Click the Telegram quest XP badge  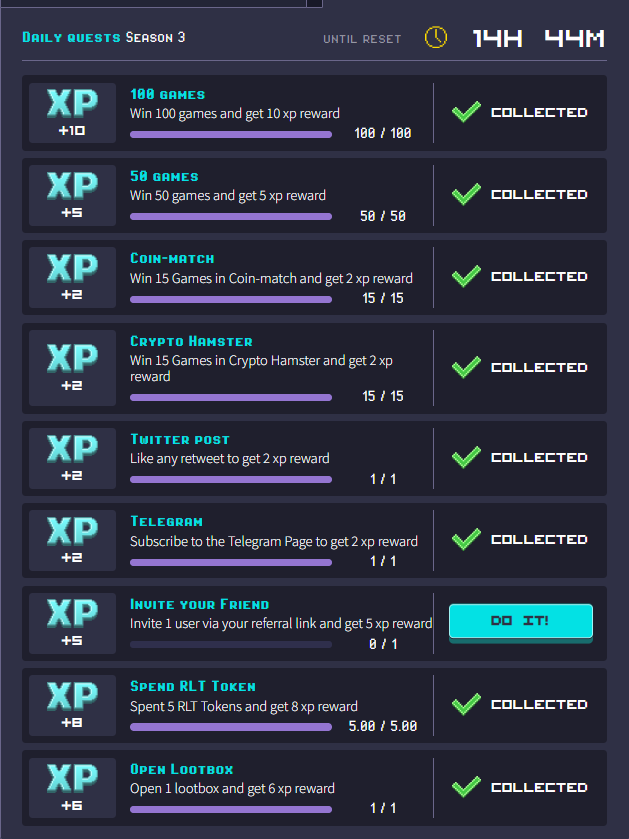coord(72,540)
